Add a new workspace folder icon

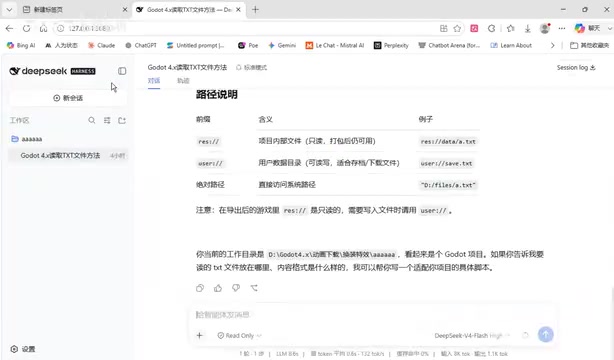click(x=122, y=120)
